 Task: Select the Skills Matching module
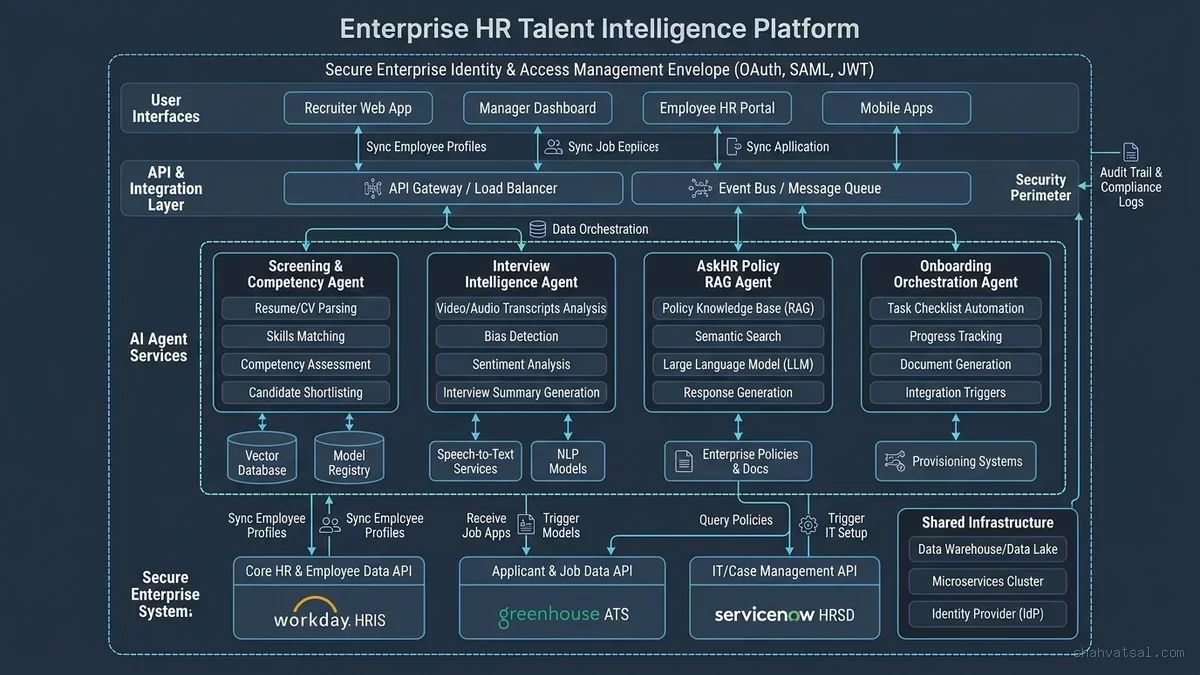pyautogui.click(x=305, y=336)
